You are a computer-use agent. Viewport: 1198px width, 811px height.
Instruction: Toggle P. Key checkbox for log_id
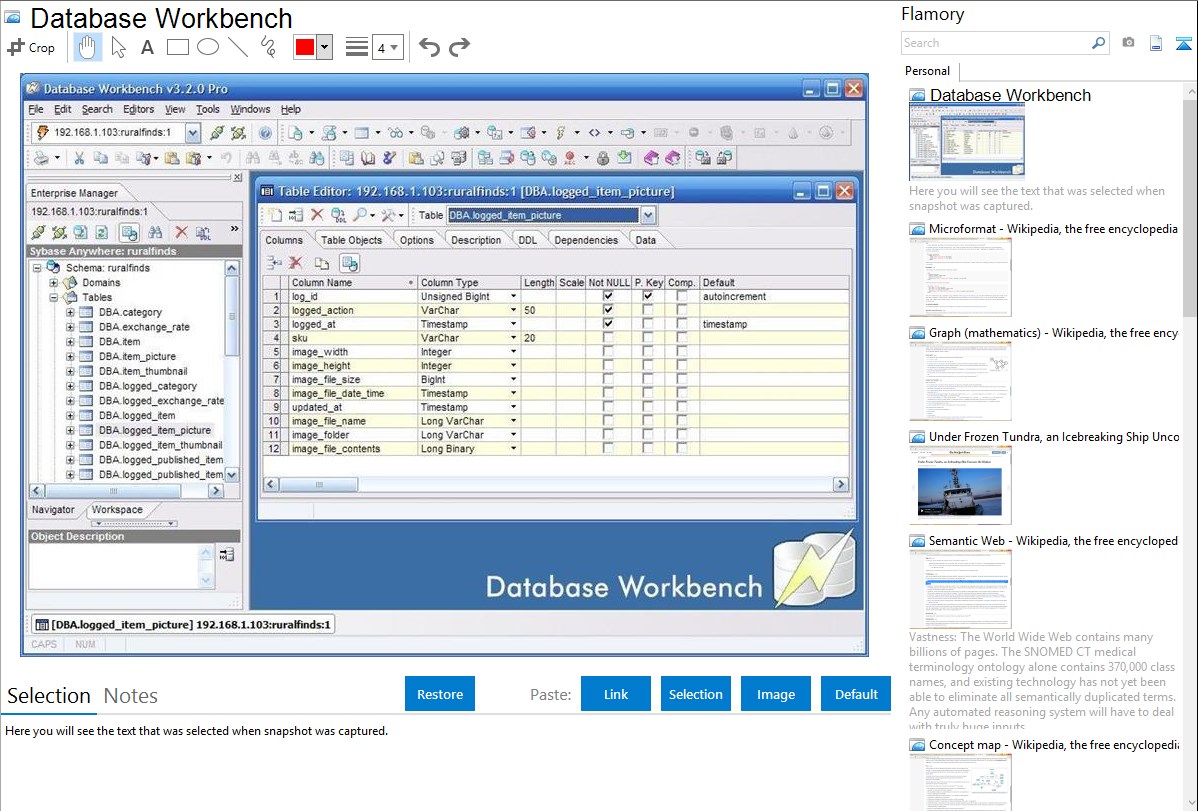pos(648,297)
